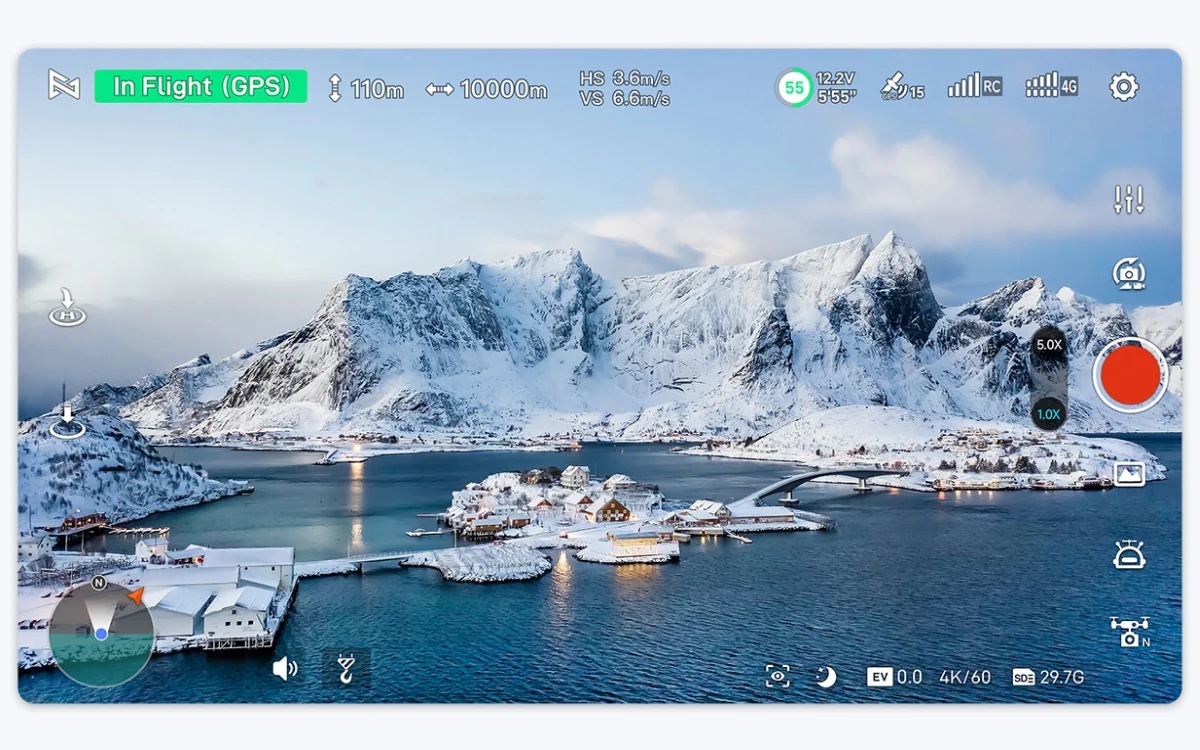Open the settings gear menu
Screen dimensions: 1200x750
pos(1124,87)
